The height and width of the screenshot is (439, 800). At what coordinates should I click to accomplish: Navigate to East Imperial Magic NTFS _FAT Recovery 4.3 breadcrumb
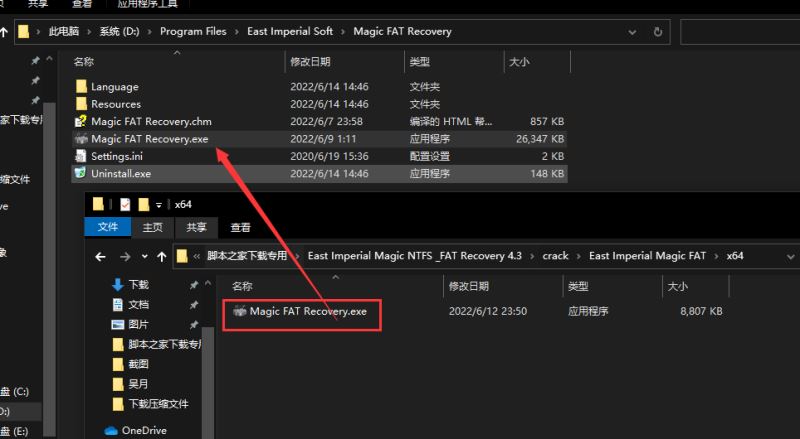(x=414, y=256)
